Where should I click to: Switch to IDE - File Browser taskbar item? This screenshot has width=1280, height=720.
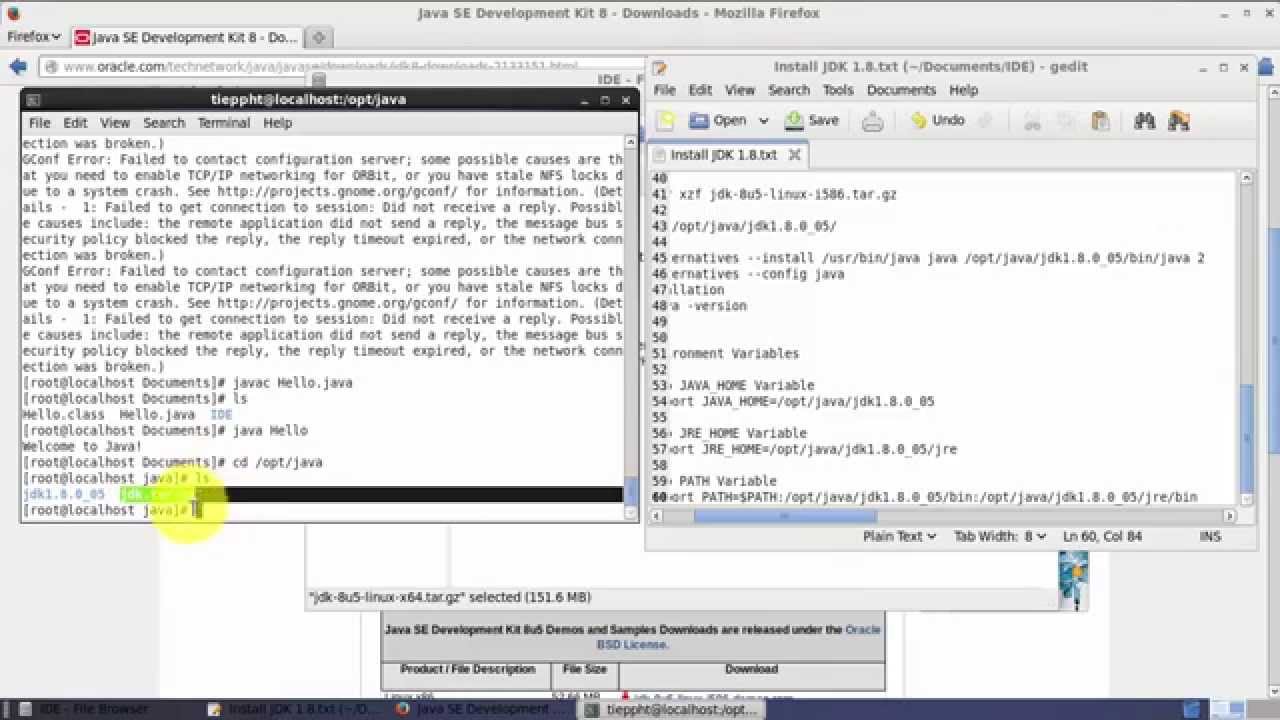(94, 709)
